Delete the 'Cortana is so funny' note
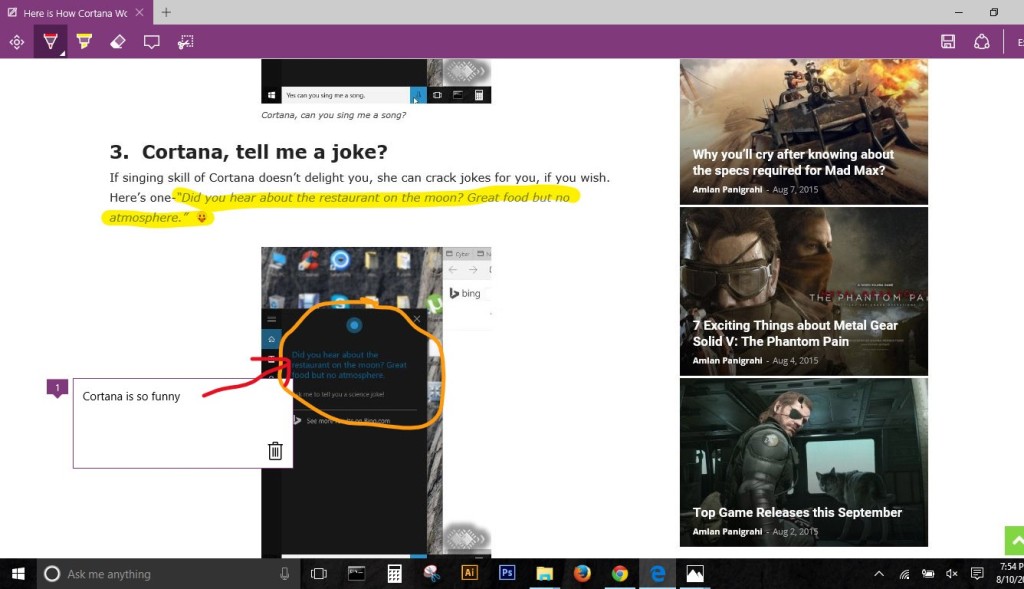 click(x=275, y=451)
